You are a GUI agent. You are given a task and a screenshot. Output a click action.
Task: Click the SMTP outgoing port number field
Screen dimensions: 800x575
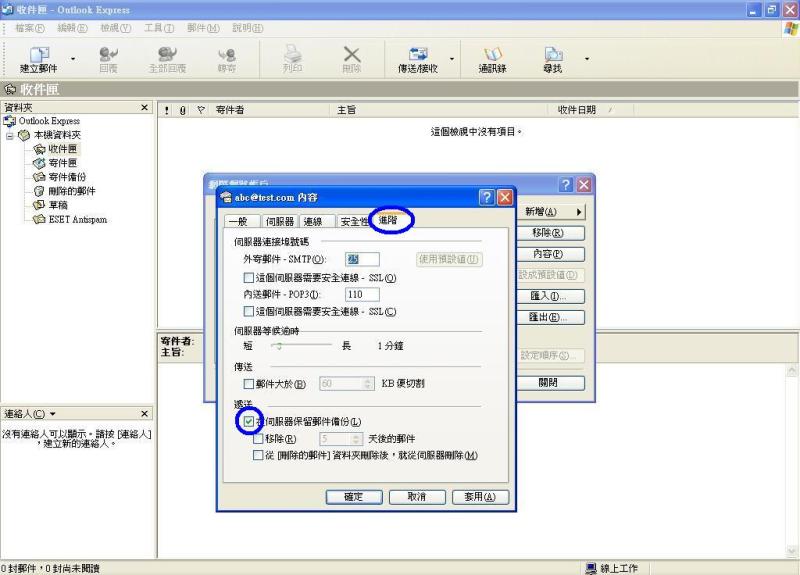tap(362, 259)
